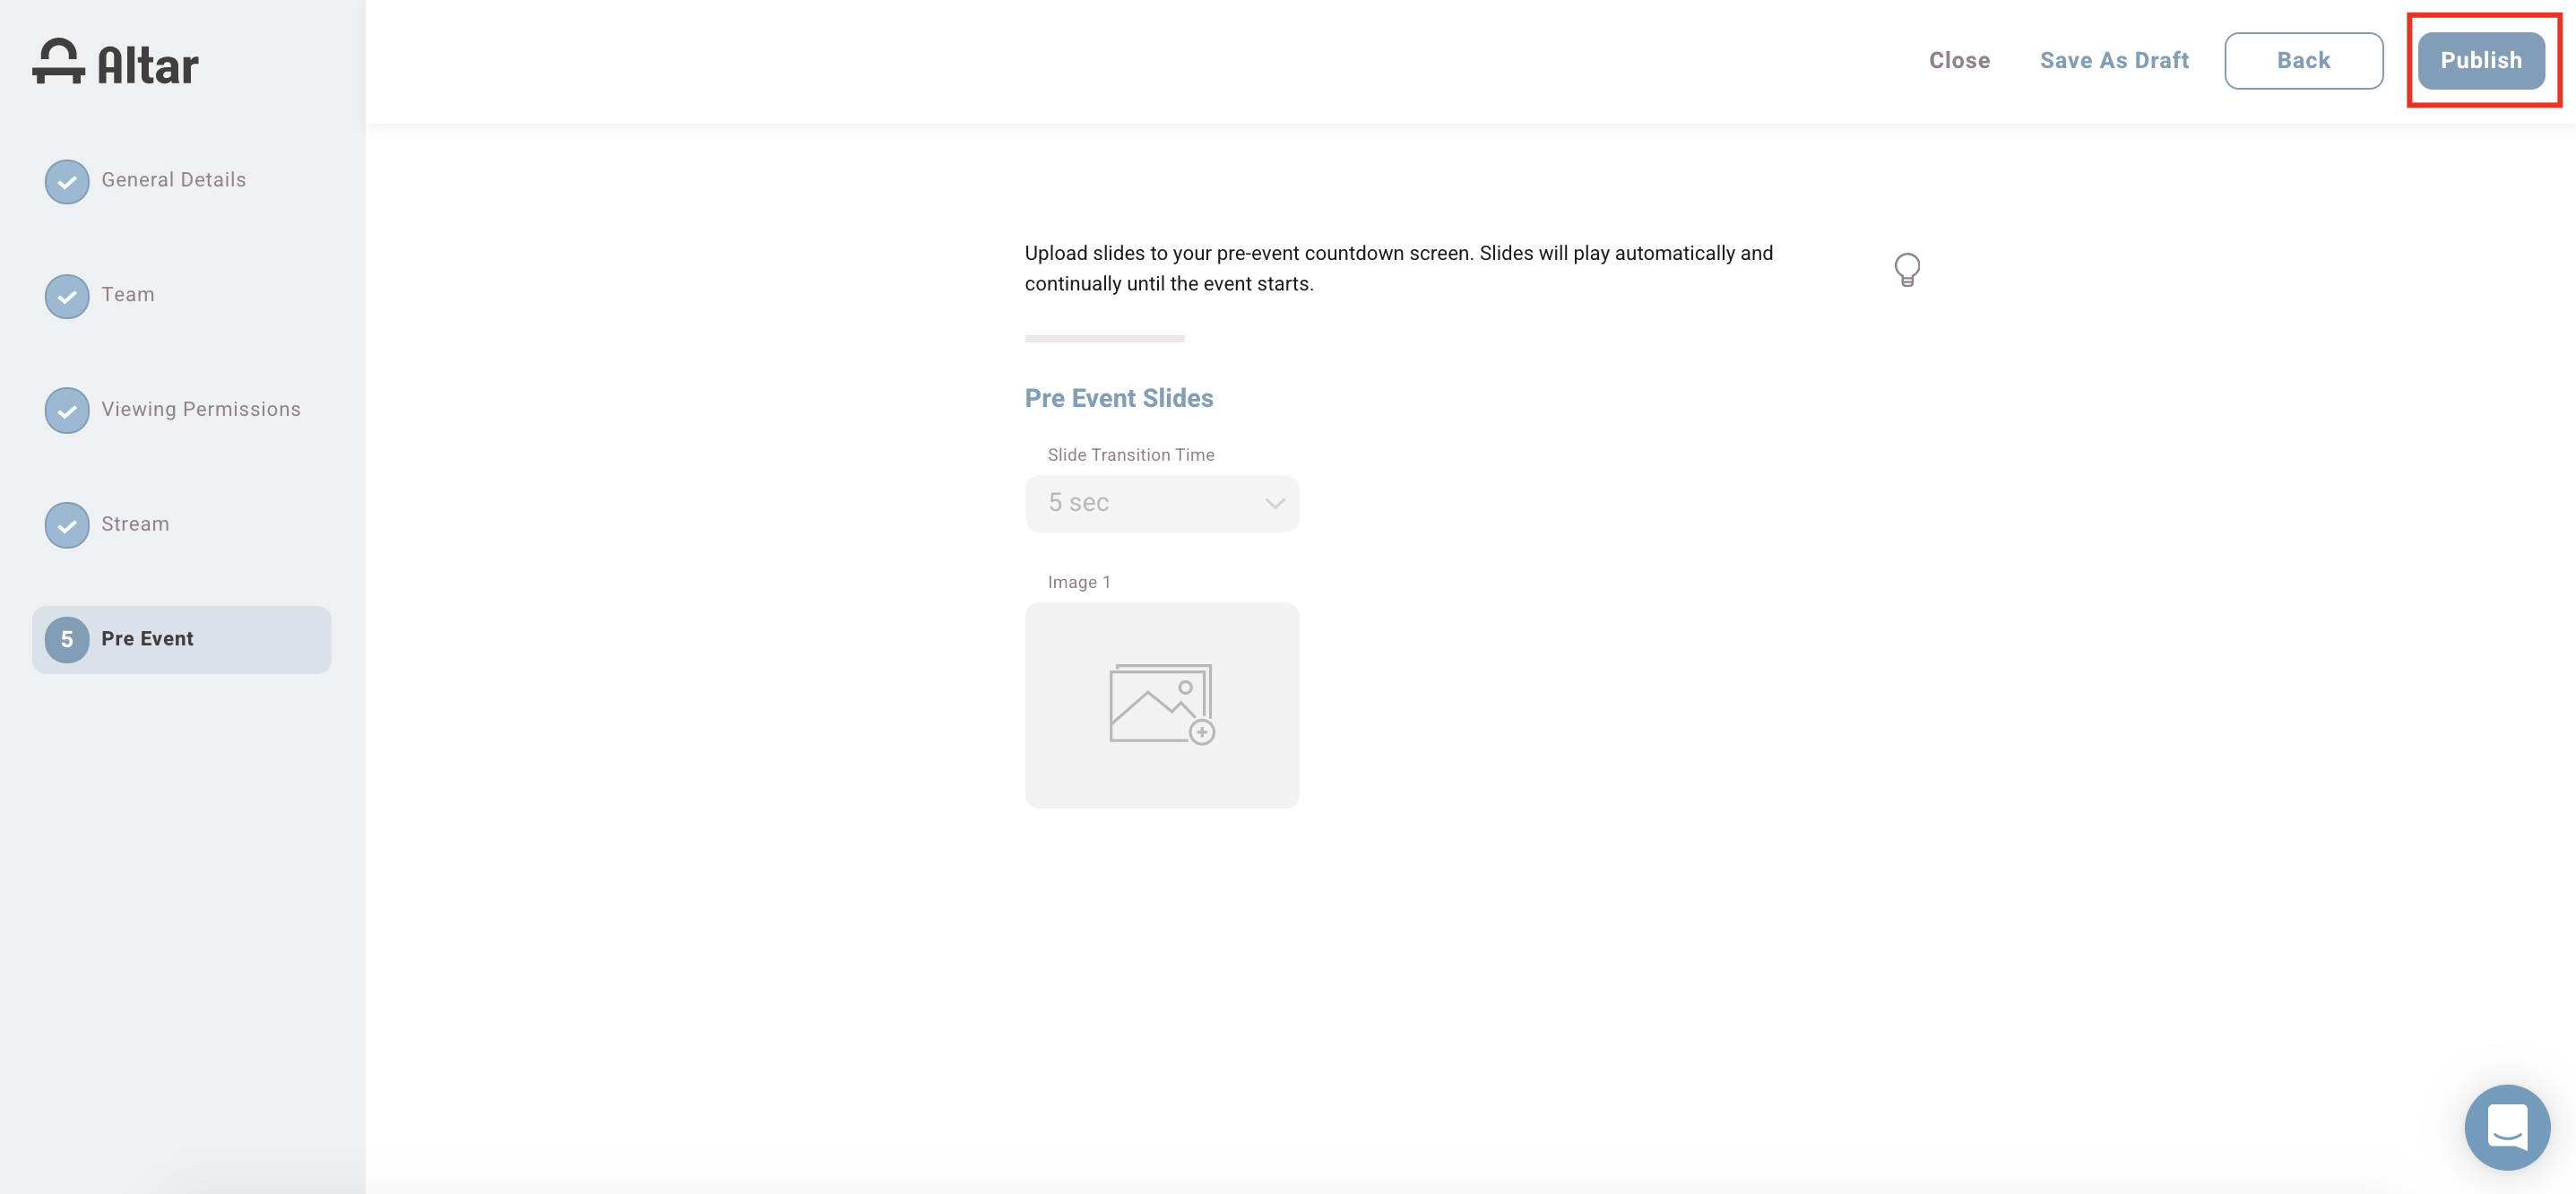The width and height of the screenshot is (2576, 1194).
Task: Click the Stream checkmark icon
Action: pos(67,526)
